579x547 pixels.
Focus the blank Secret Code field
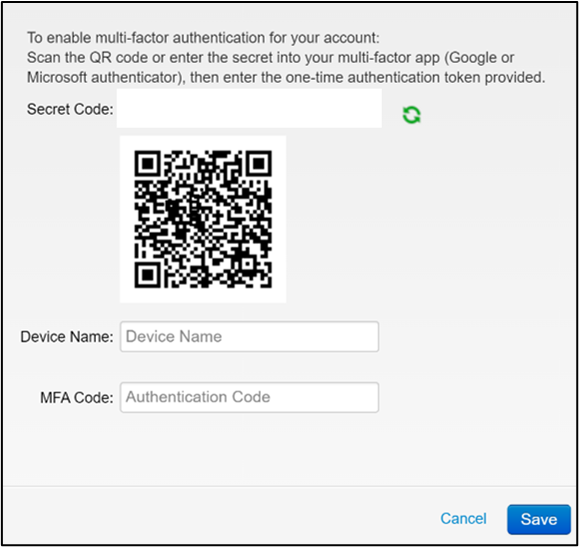249,109
